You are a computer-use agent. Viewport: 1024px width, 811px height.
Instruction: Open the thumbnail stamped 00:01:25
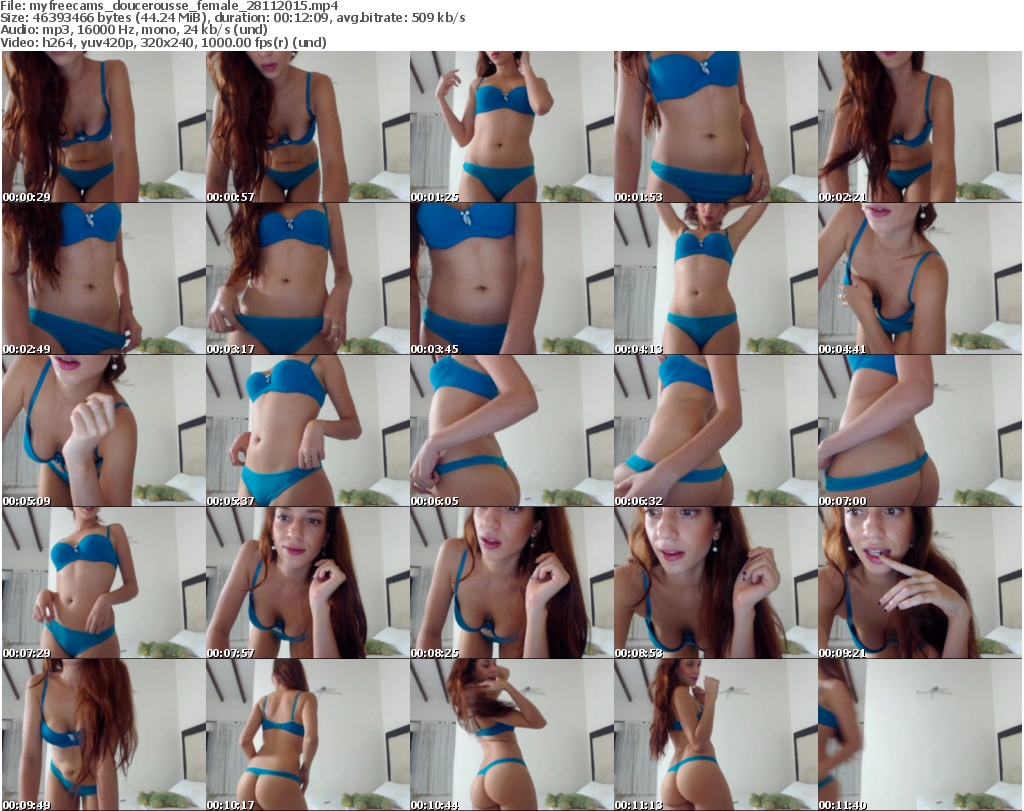pos(511,127)
